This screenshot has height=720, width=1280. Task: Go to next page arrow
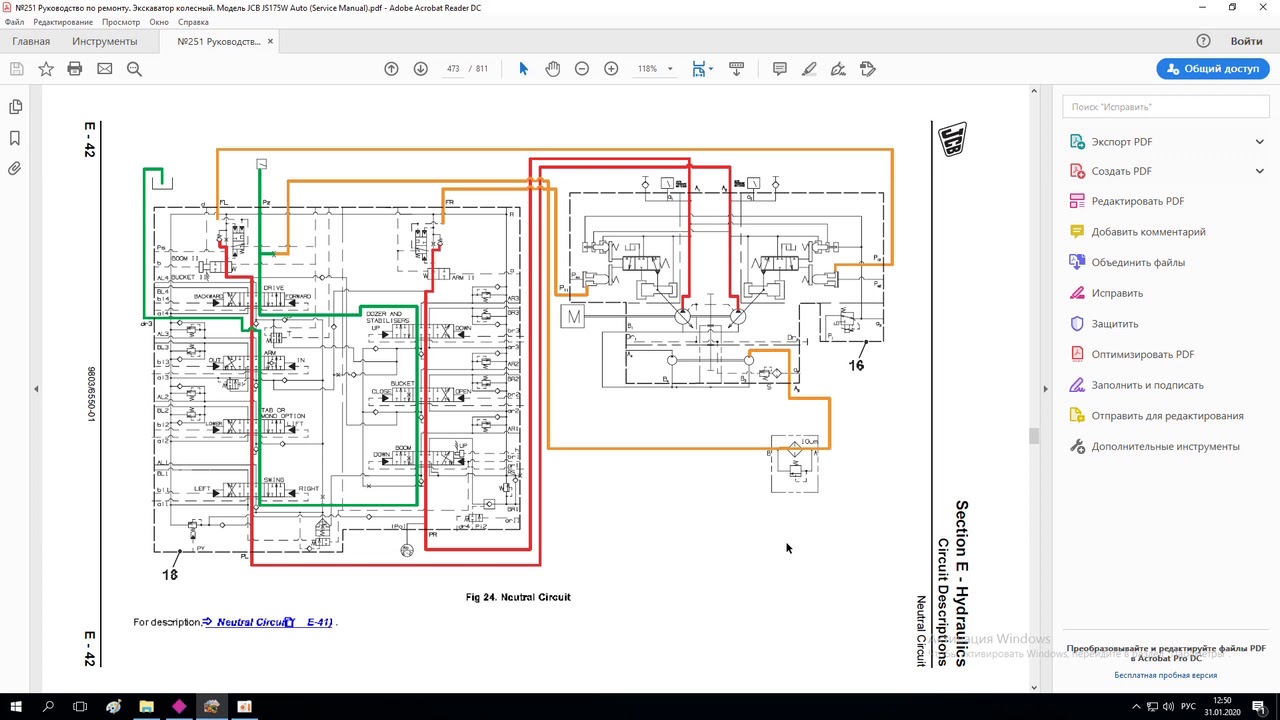[421, 69]
